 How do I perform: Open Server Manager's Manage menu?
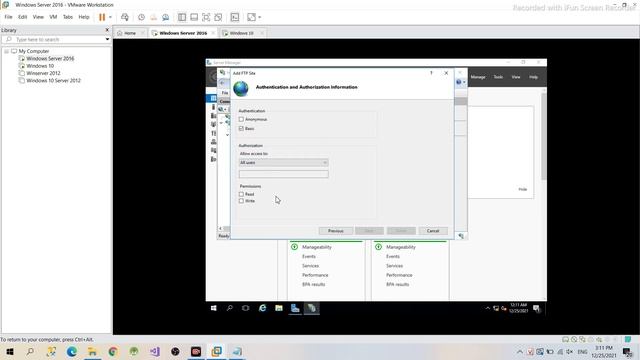point(478,77)
